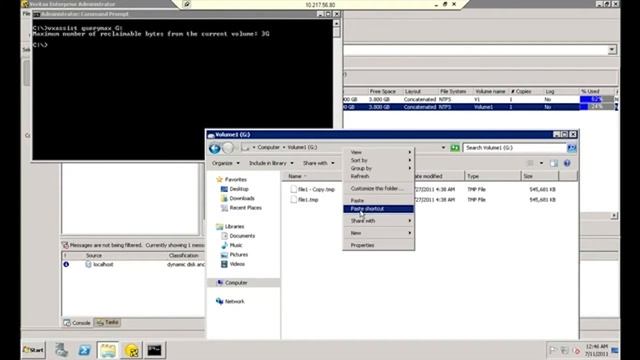The image size is (640, 360).
Task: Click the Computer segment in the address bar
Action: pos(268,147)
